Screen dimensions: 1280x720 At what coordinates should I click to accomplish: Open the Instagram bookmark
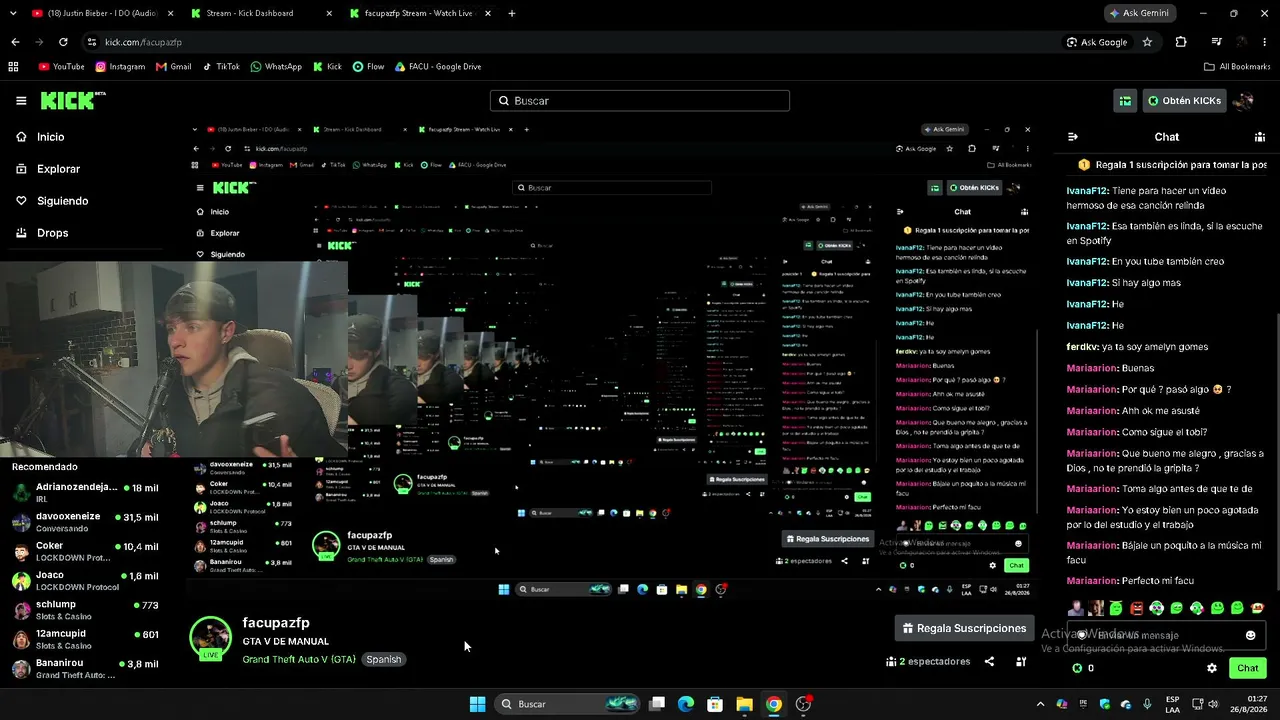pos(120,67)
